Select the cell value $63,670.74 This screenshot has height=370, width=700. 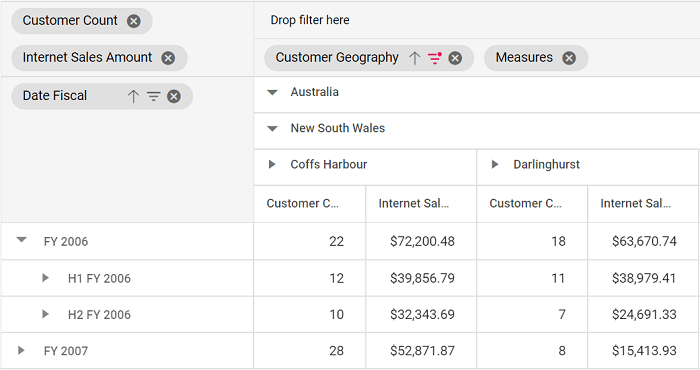(644, 241)
